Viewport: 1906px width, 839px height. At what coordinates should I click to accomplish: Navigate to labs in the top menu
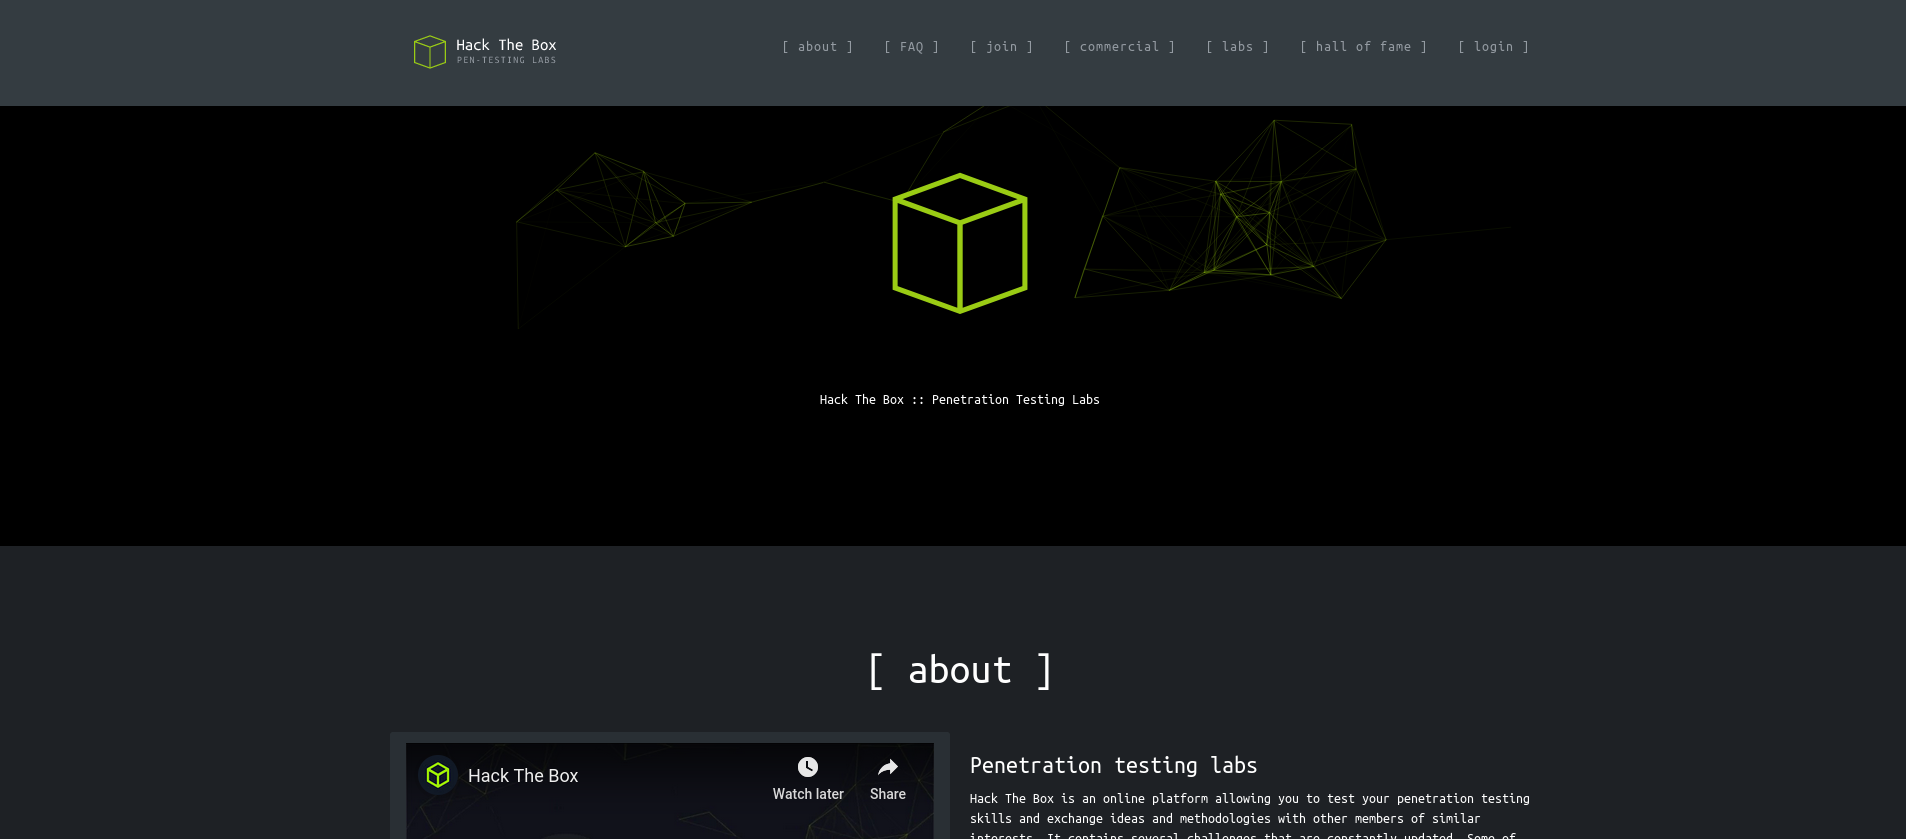[1237, 47]
